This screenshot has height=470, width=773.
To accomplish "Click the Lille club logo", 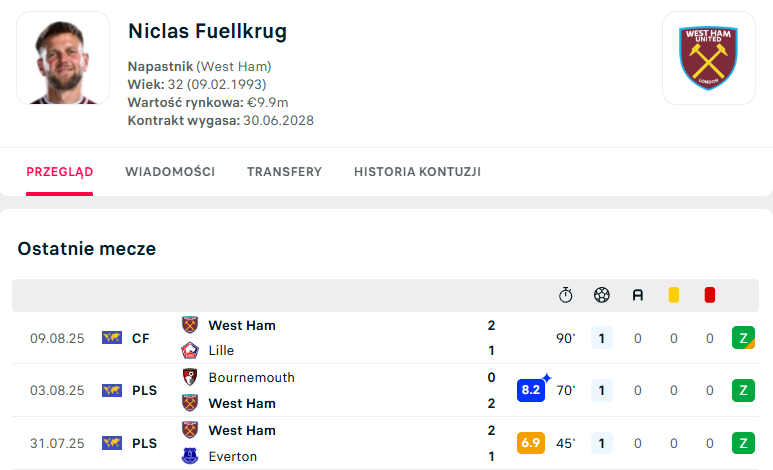I will coord(190,351).
